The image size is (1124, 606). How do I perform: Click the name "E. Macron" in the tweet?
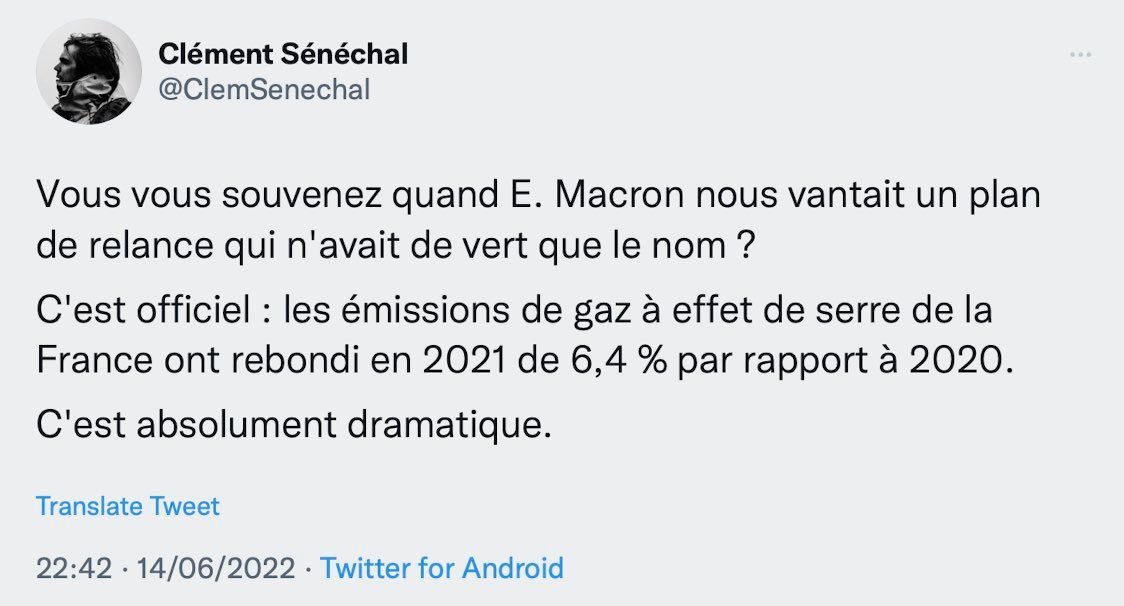598,195
